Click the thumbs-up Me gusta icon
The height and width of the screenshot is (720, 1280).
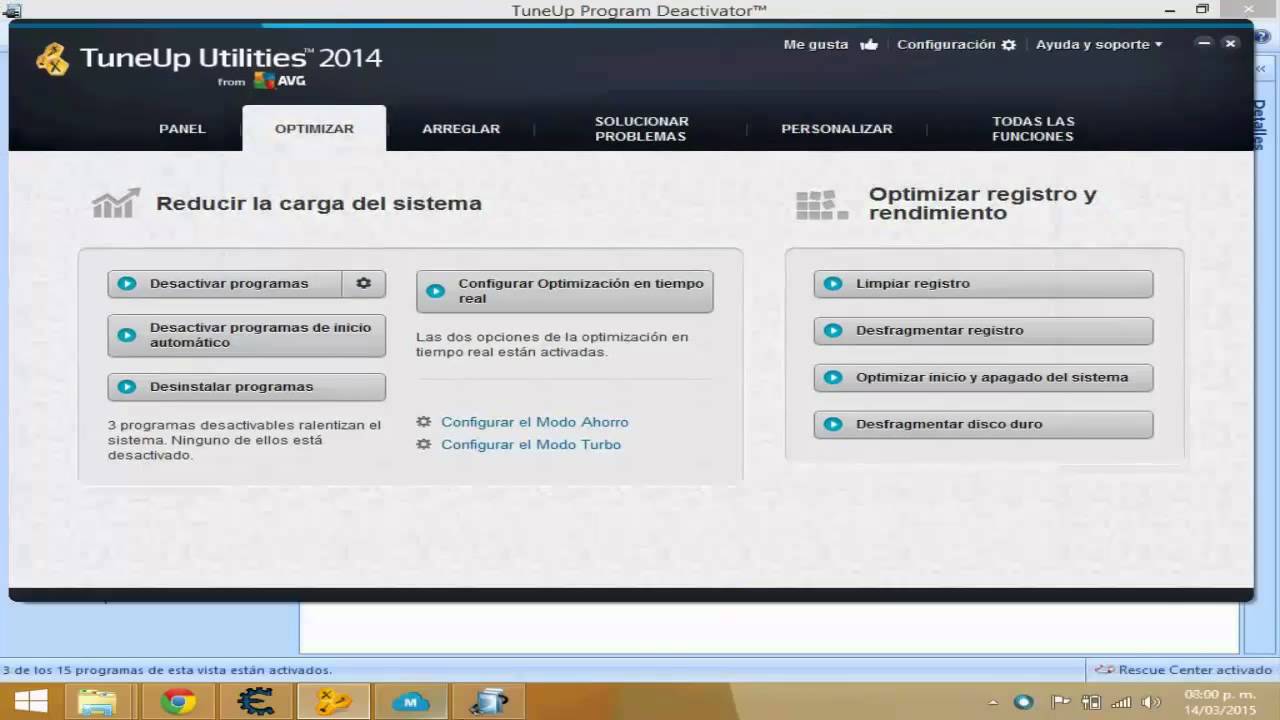868,45
